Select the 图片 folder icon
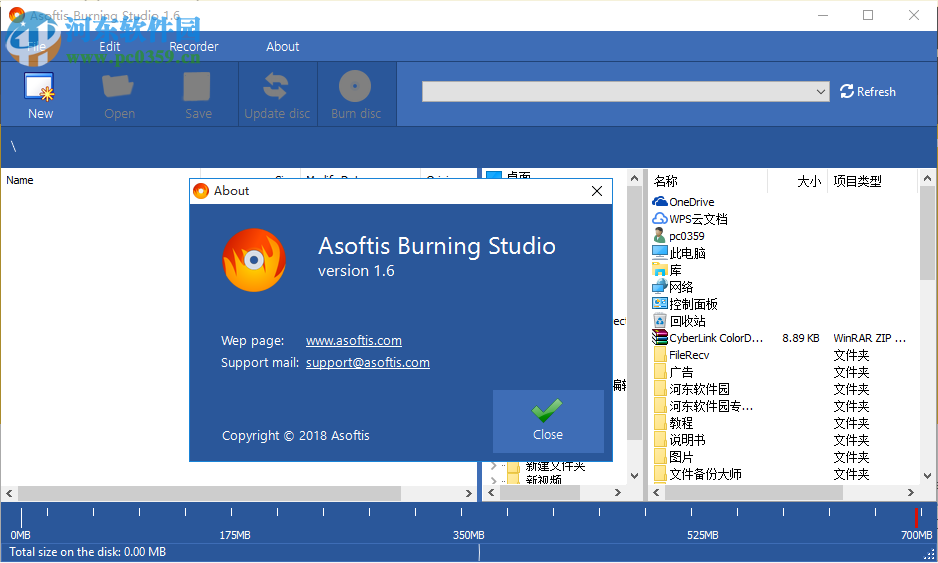 pyautogui.click(x=659, y=457)
